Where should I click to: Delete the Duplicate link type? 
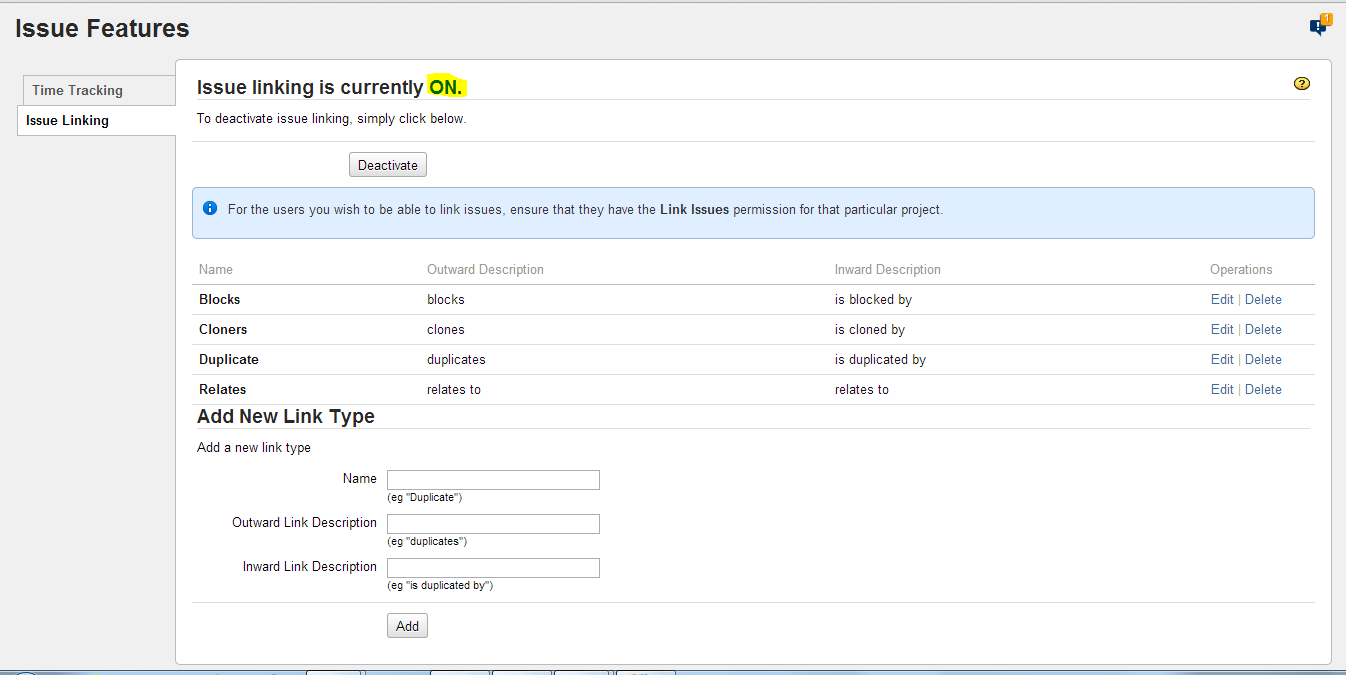click(x=1263, y=359)
